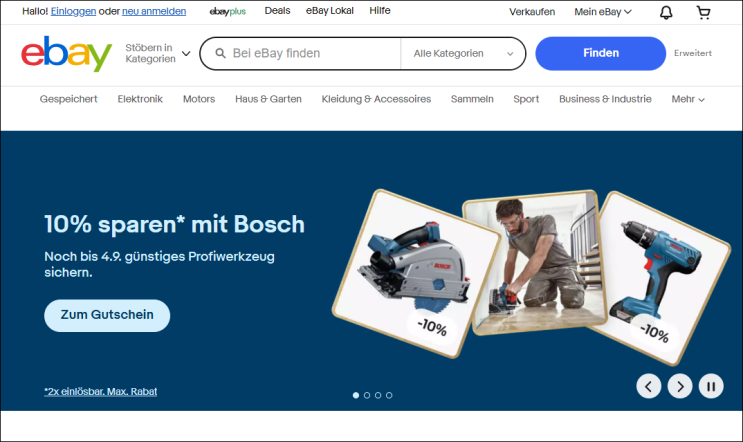The width and height of the screenshot is (743, 442).
Task: Open the Sammeln category
Action: click(472, 99)
